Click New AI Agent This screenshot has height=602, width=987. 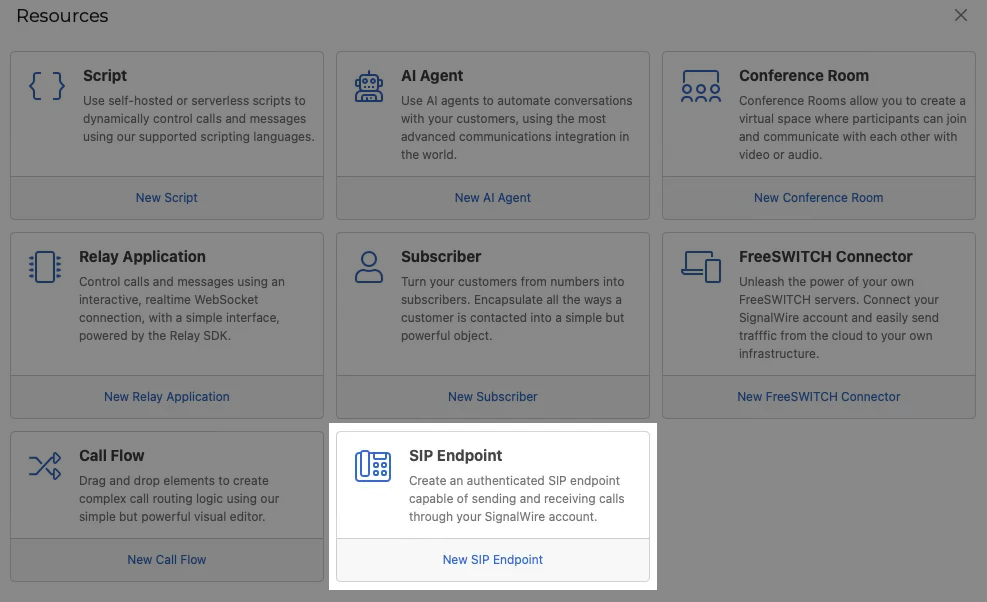pyautogui.click(x=492, y=197)
